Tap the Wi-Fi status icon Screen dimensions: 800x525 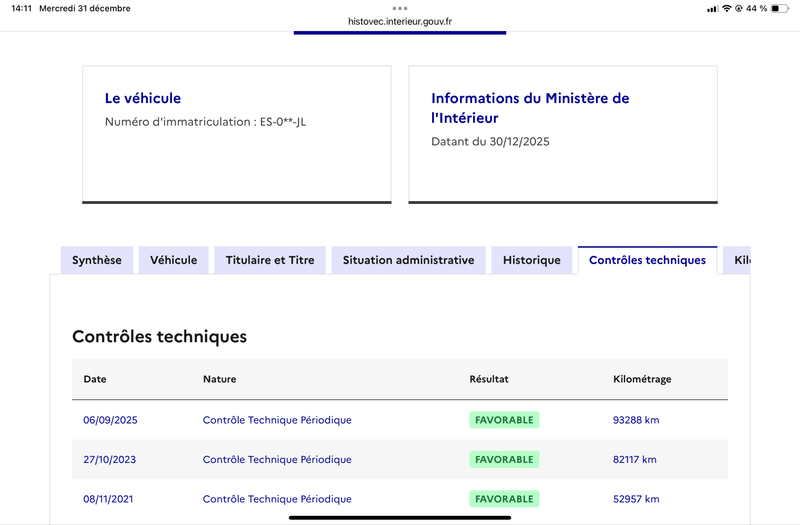[725, 9]
